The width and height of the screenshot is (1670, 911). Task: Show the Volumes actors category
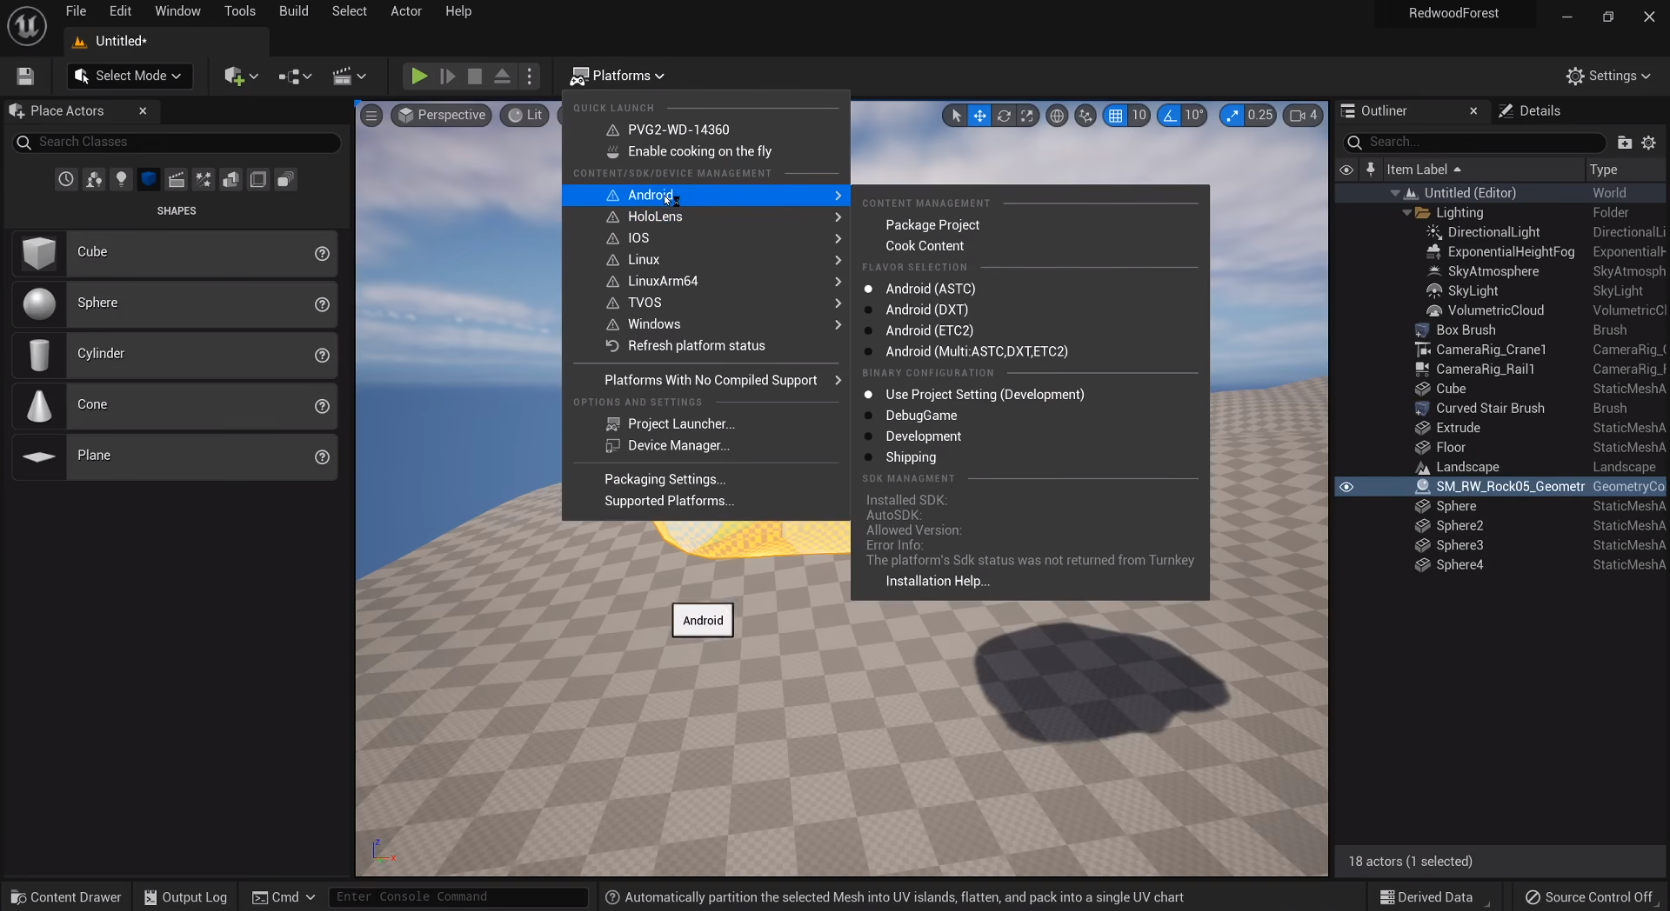[x=258, y=180]
